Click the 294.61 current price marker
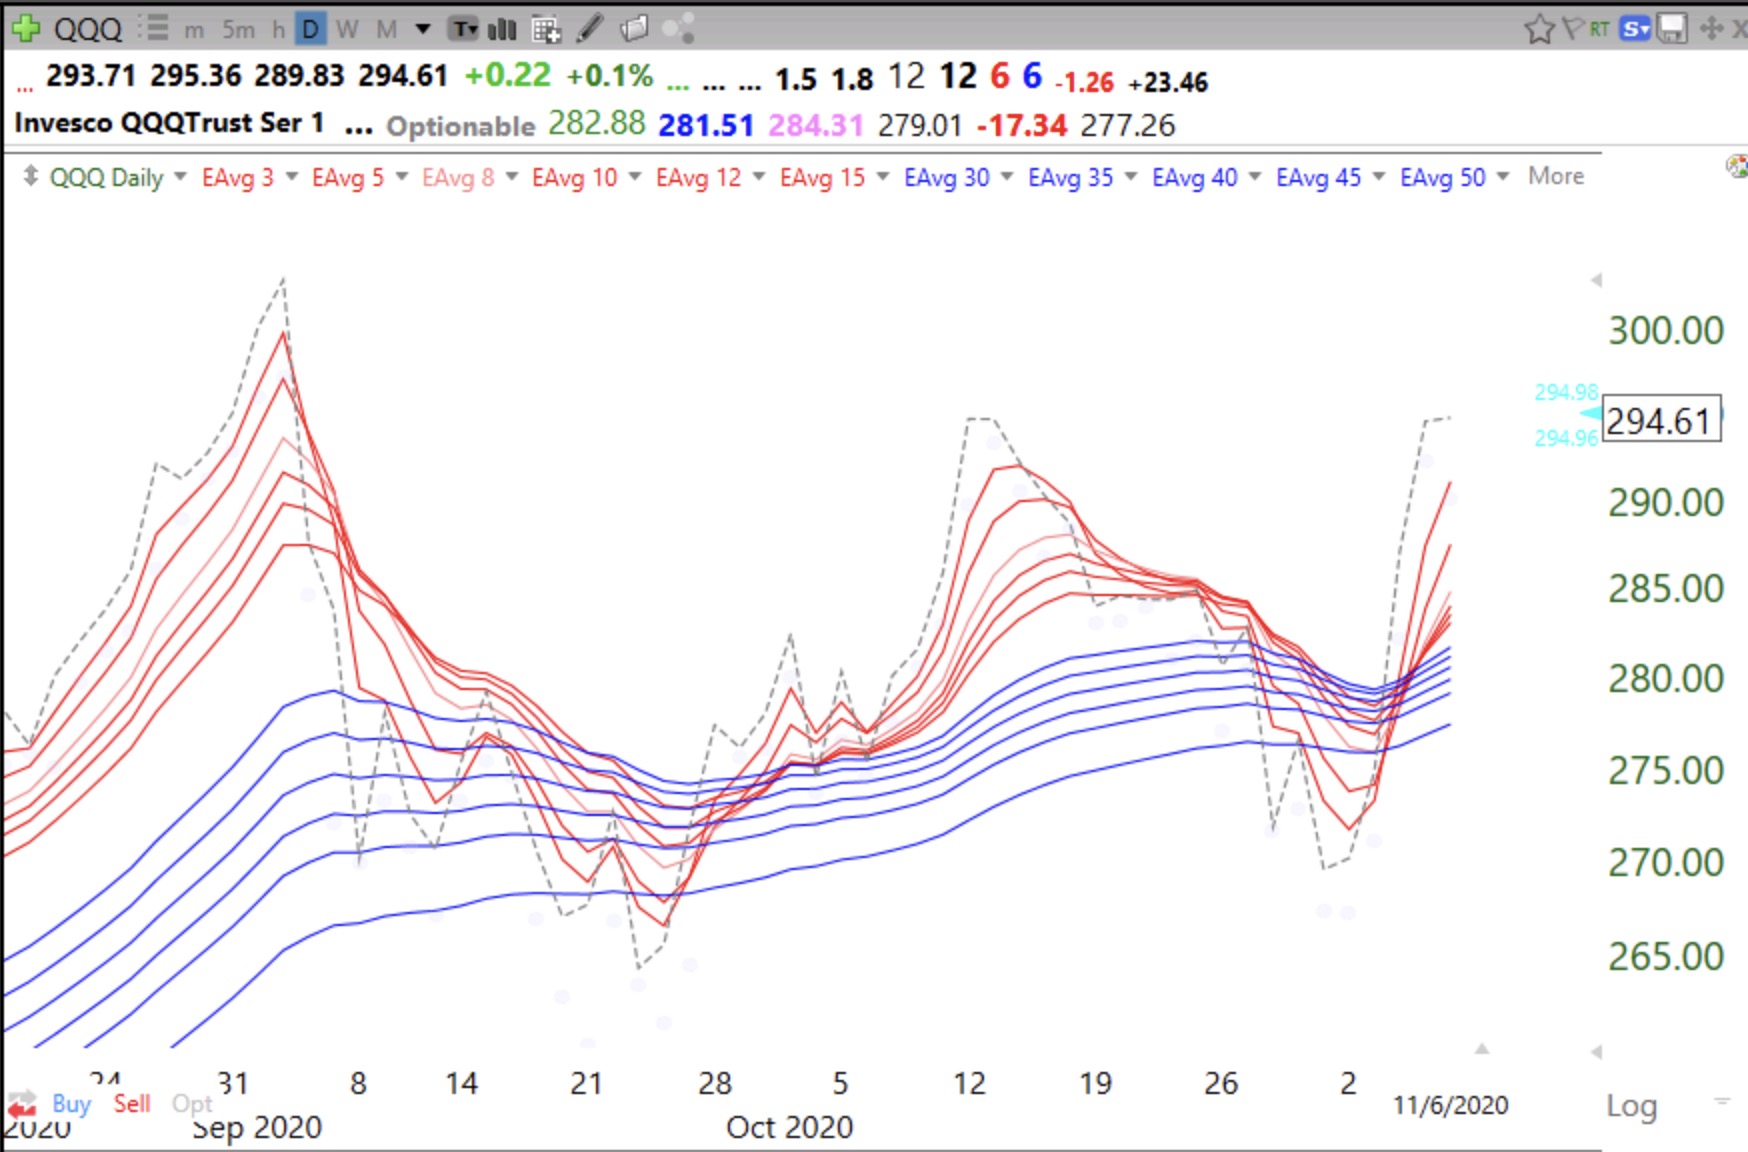 [x=1661, y=420]
